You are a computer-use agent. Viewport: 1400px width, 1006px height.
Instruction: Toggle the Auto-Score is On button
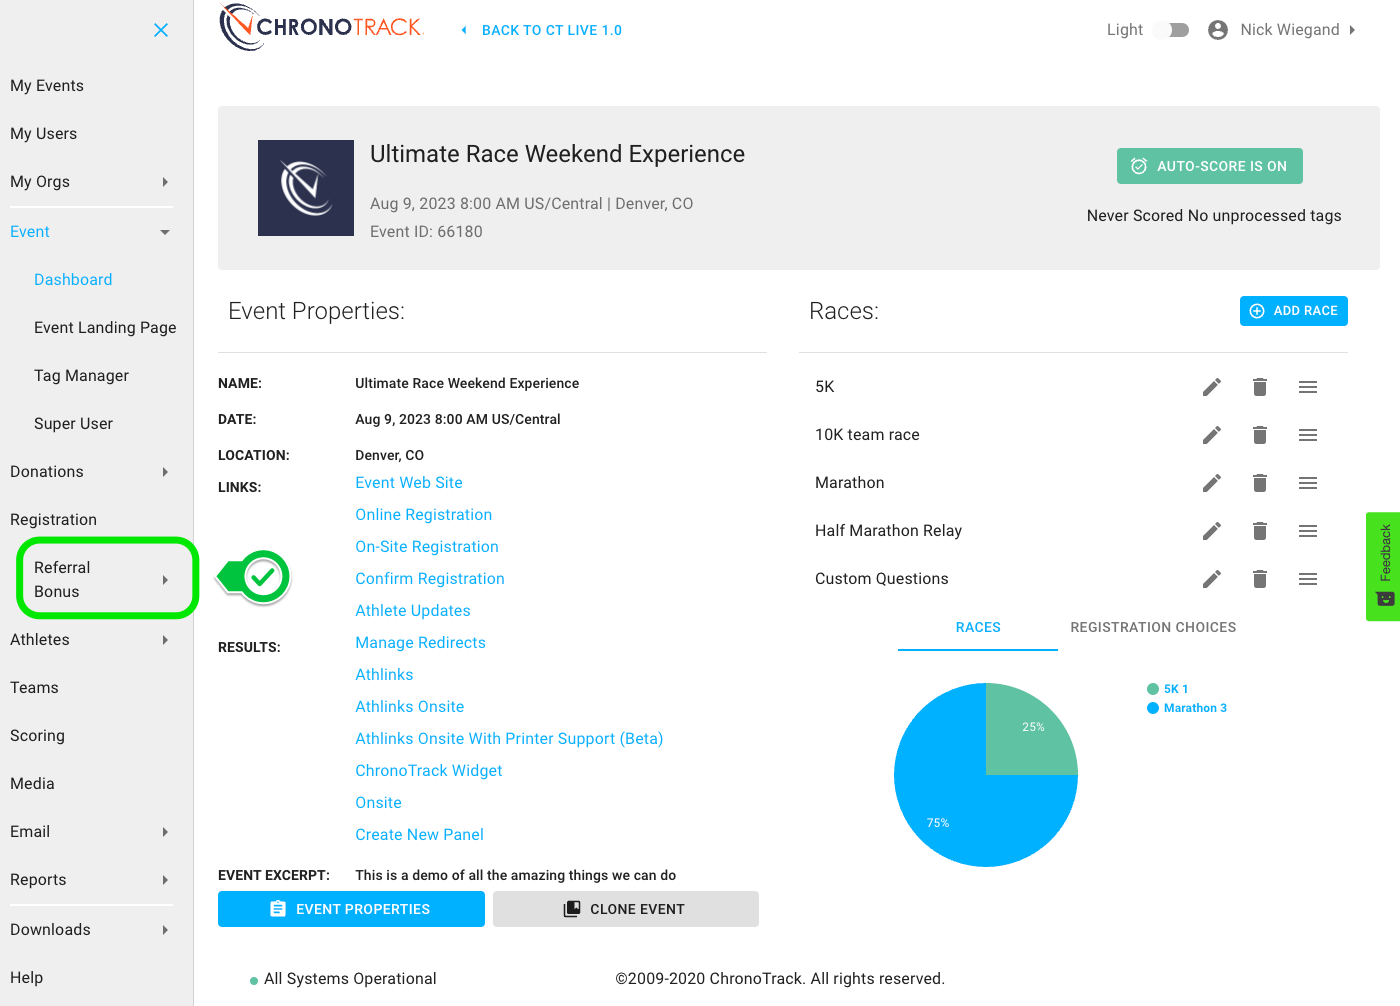1210,166
